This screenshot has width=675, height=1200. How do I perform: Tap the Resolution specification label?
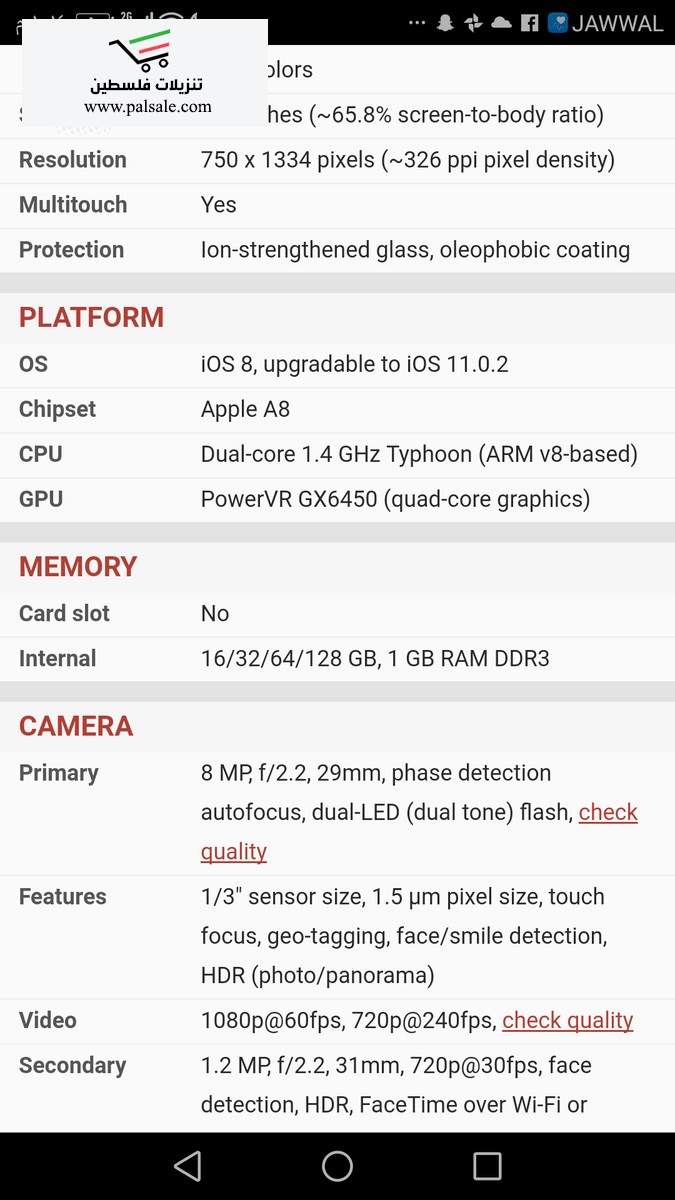click(73, 160)
